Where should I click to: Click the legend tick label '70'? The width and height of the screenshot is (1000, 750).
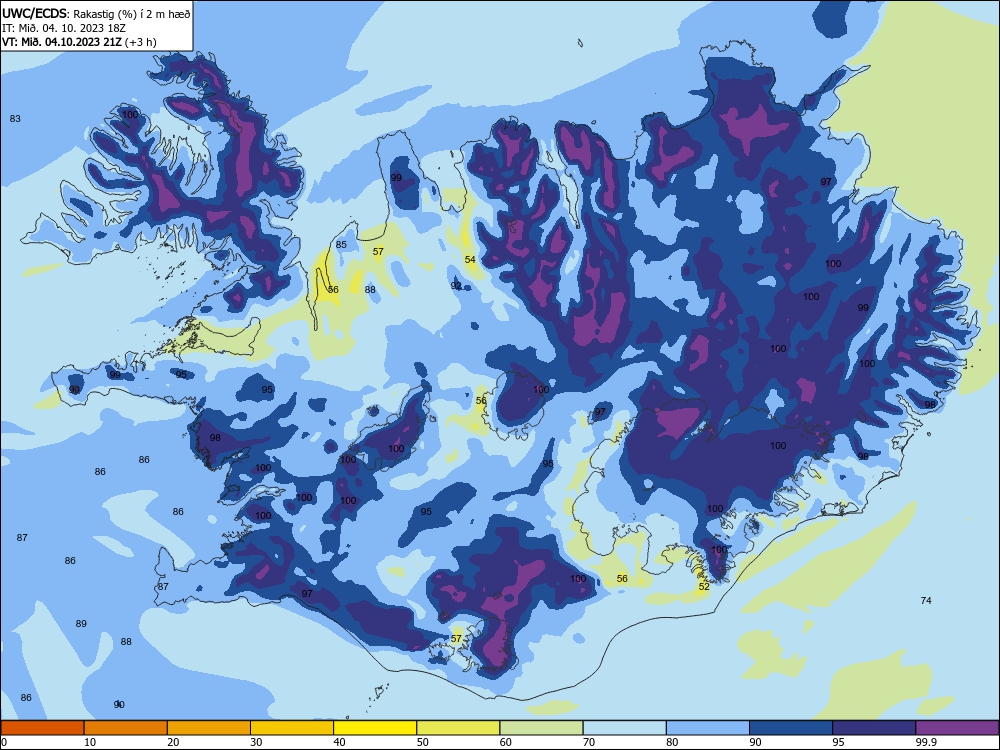pyautogui.click(x=589, y=742)
